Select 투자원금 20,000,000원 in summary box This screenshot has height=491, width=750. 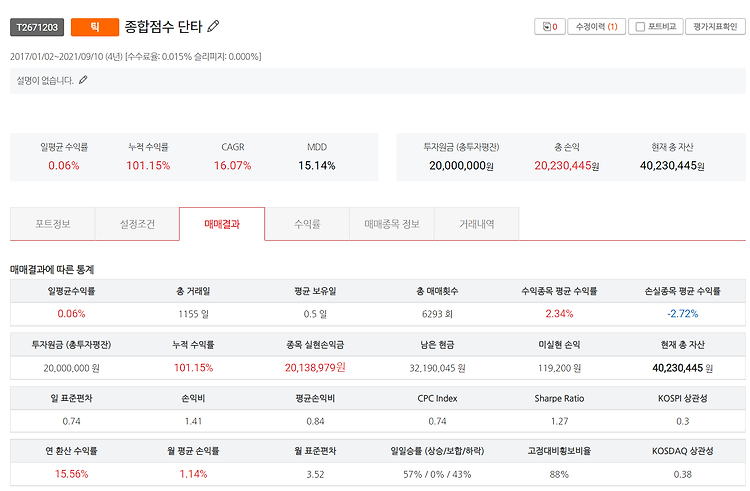(x=461, y=166)
